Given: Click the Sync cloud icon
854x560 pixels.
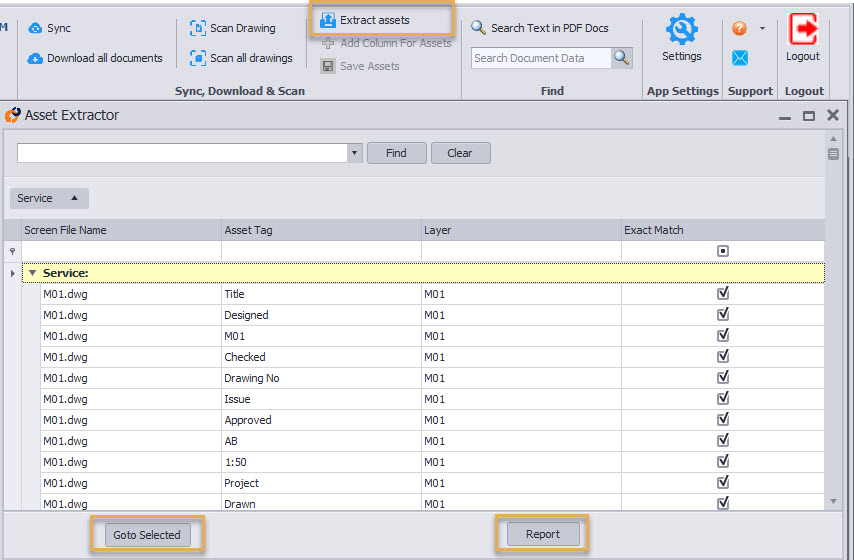Looking at the screenshot, I should point(35,28).
